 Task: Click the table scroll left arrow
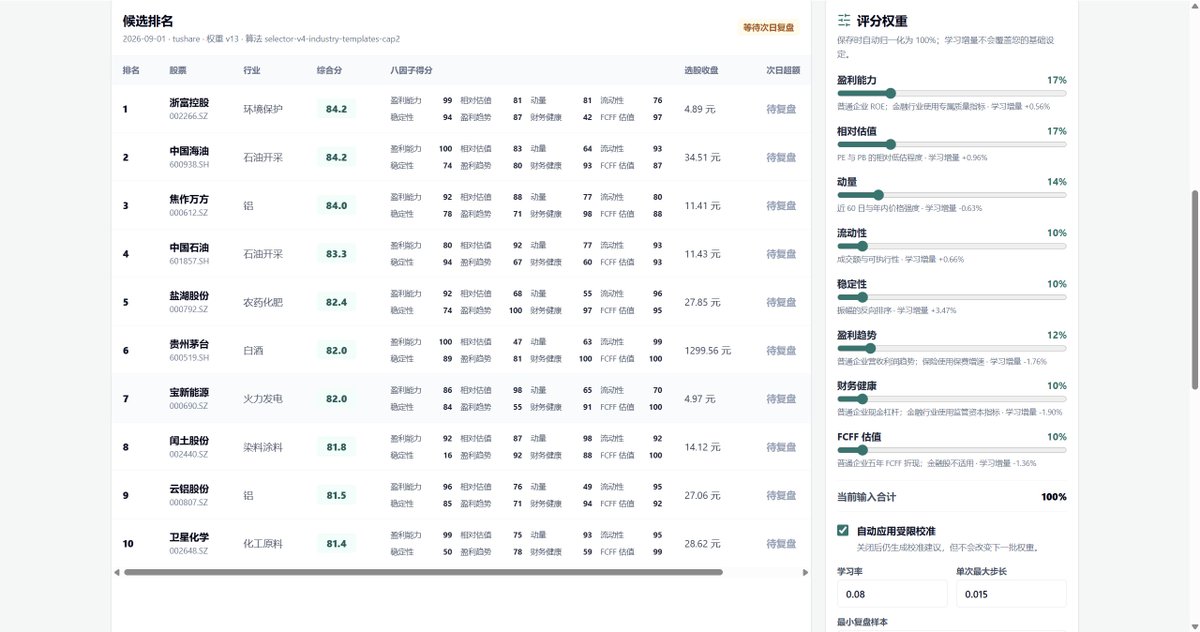(x=116, y=572)
